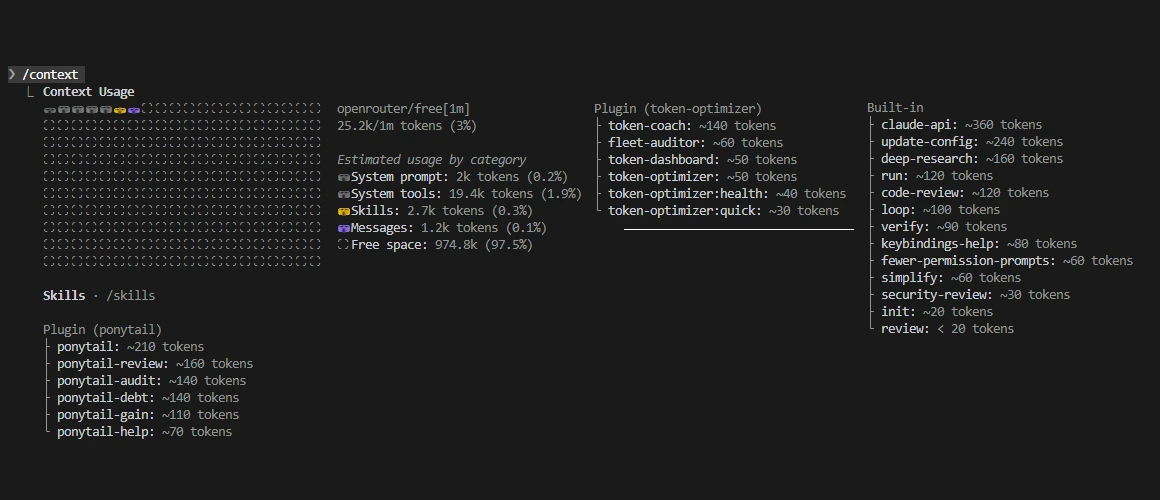Click the yellow Skills legend icon
Screen dimensions: 1160x500
tap(343, 211)
